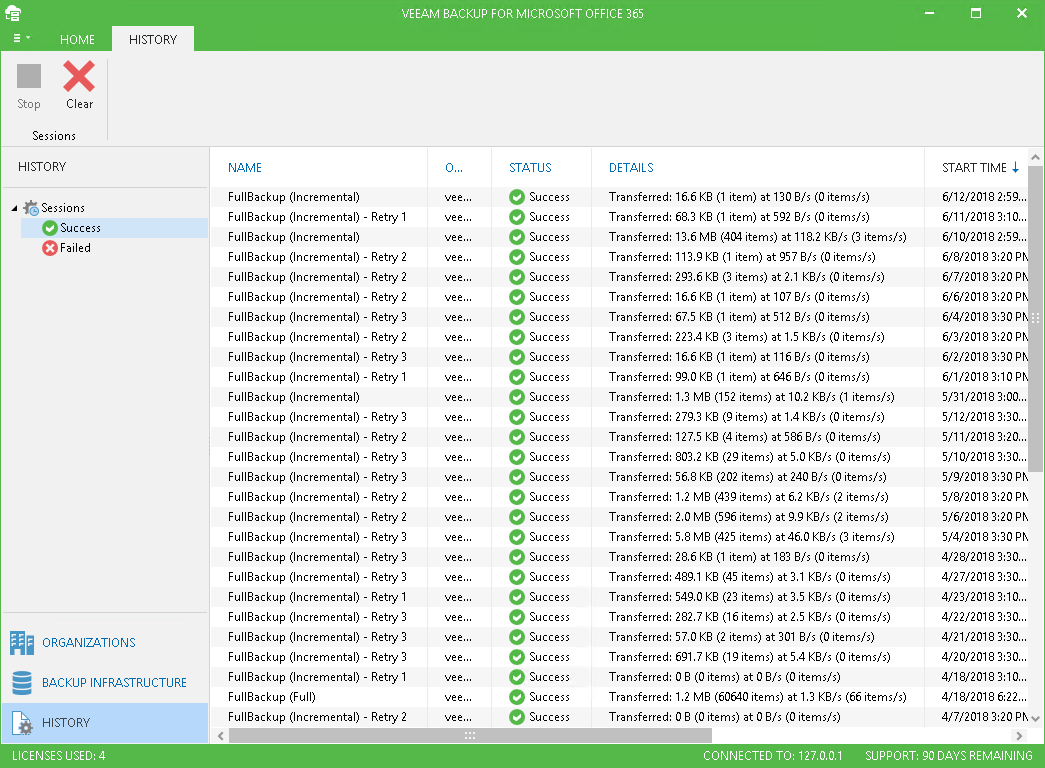Select the Success filter in tree
This screenshot has width=1045, height=768.
[x=80, y=228]
